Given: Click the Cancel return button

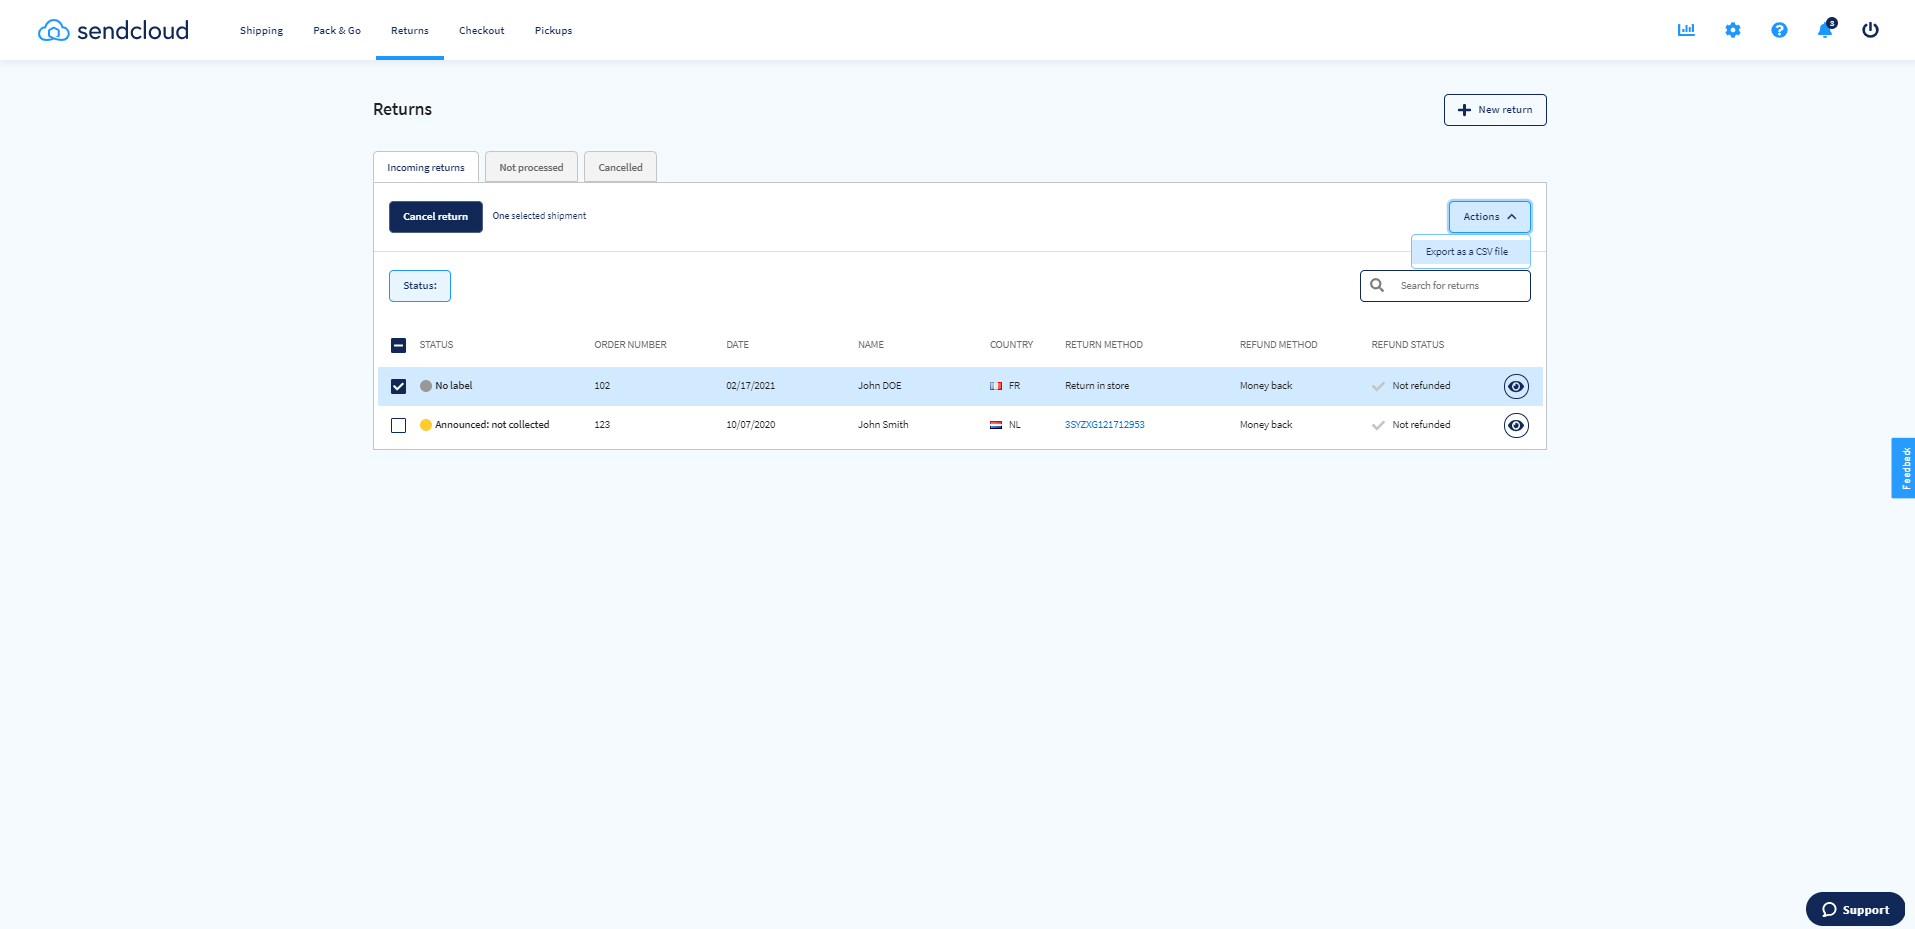Looking at the screenshot, I should click(x=435, y=217).
